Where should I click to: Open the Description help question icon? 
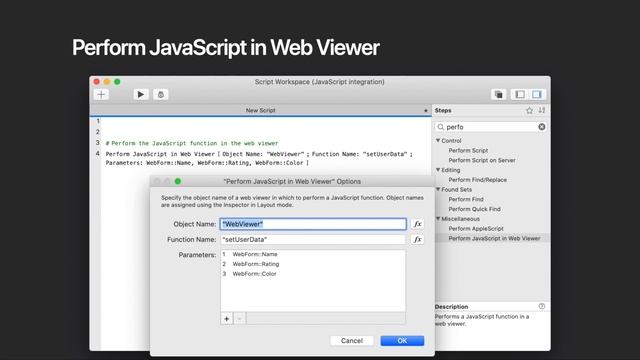(542, 306)
